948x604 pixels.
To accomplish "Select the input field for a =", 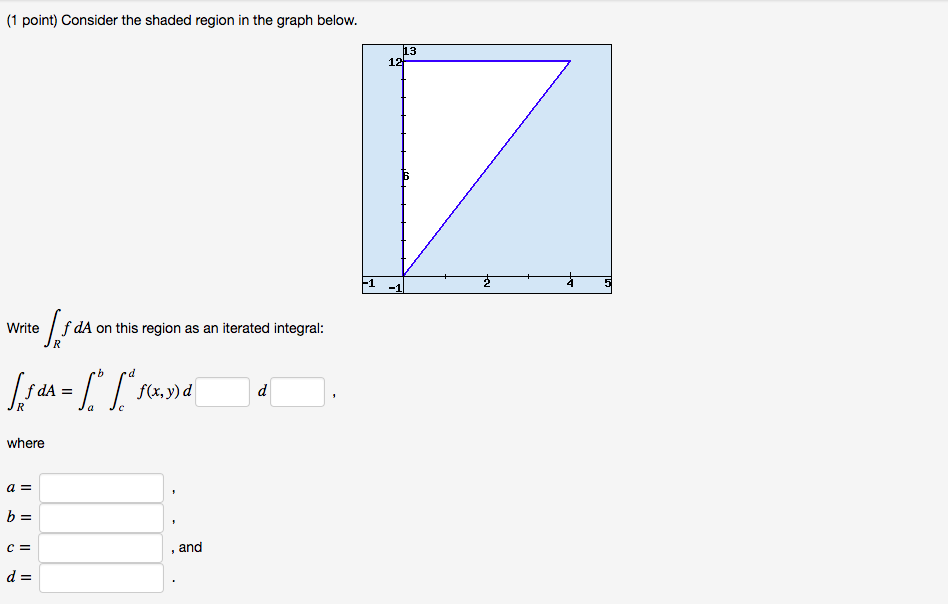I will (x=100, y=488).
